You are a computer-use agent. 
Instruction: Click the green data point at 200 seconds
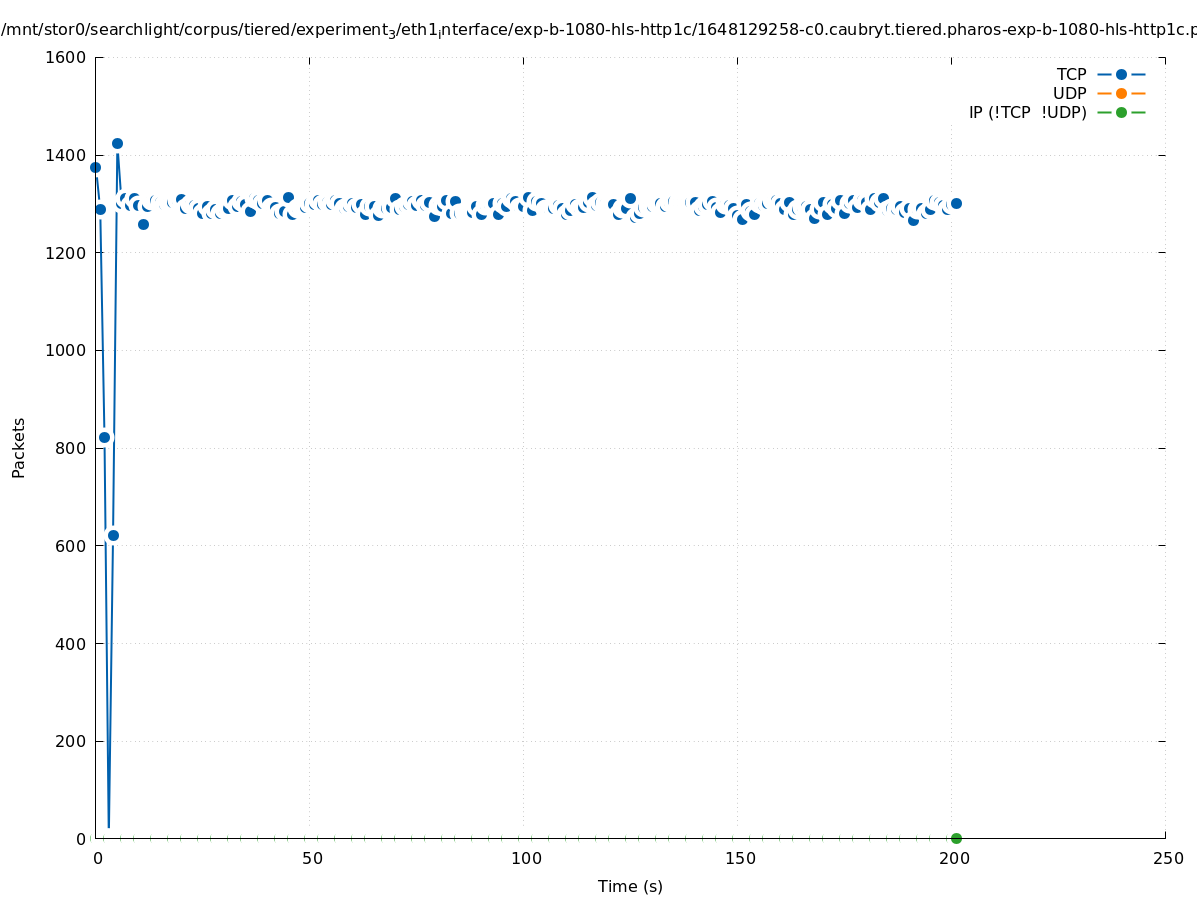[956, 838]
